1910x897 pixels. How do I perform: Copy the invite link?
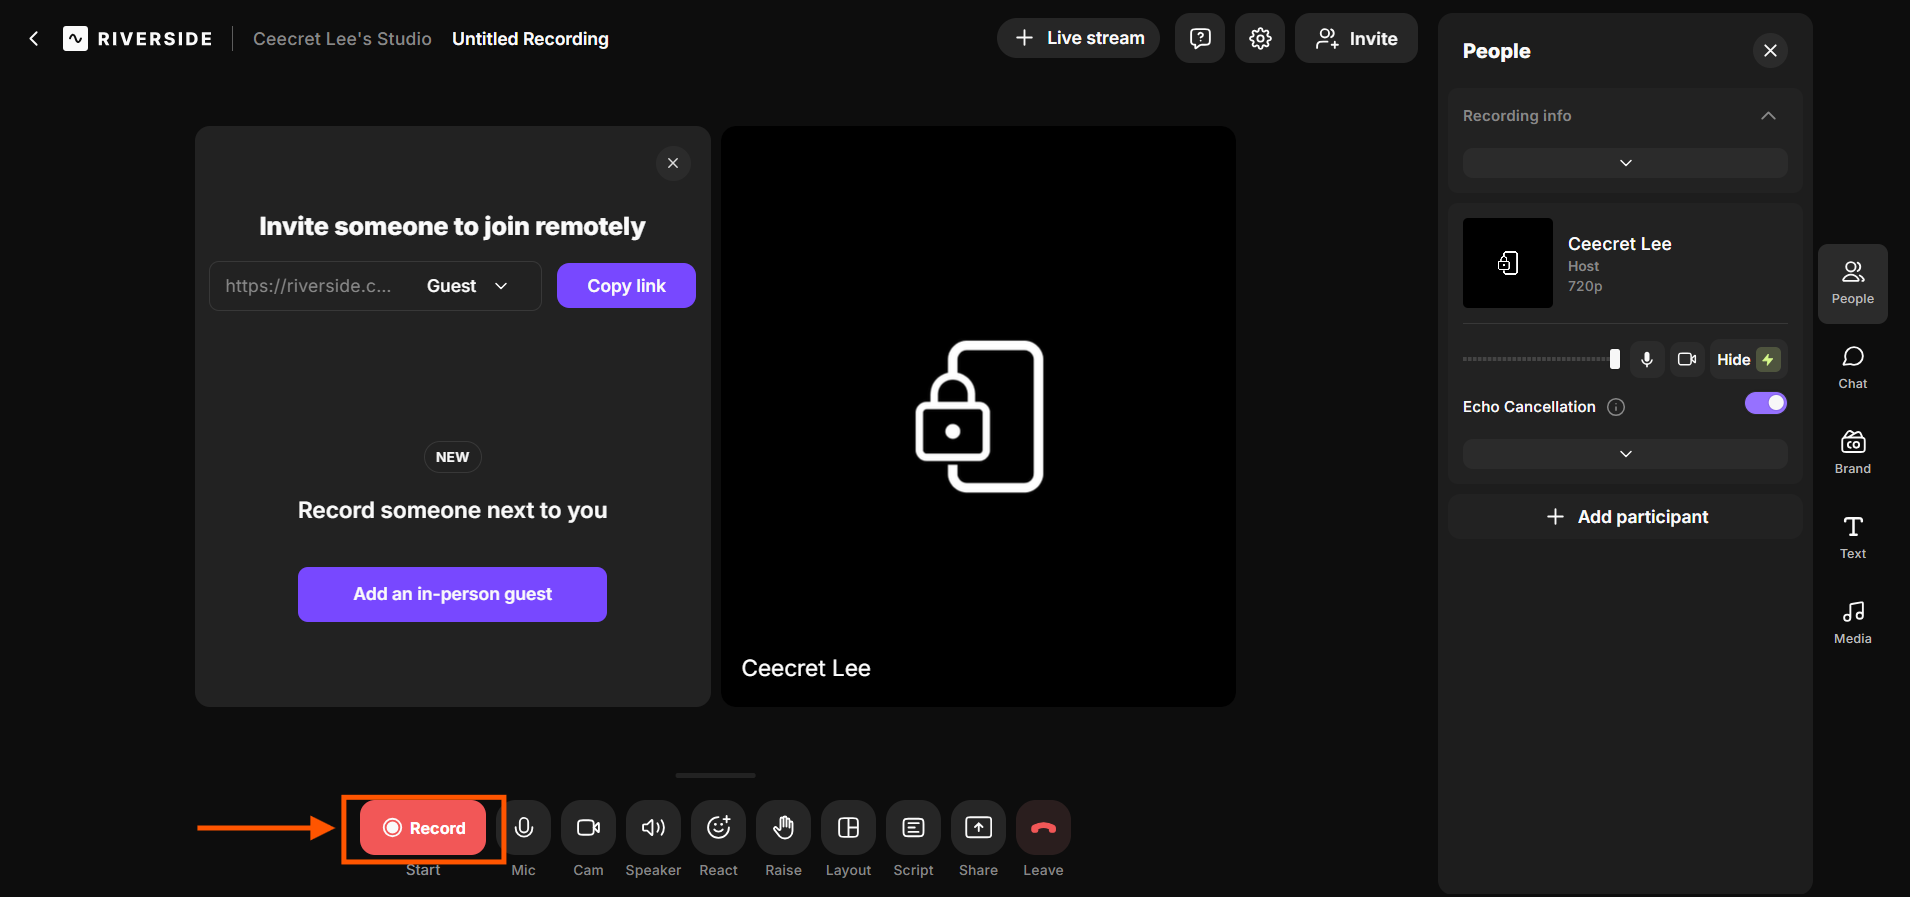(626, 286)
